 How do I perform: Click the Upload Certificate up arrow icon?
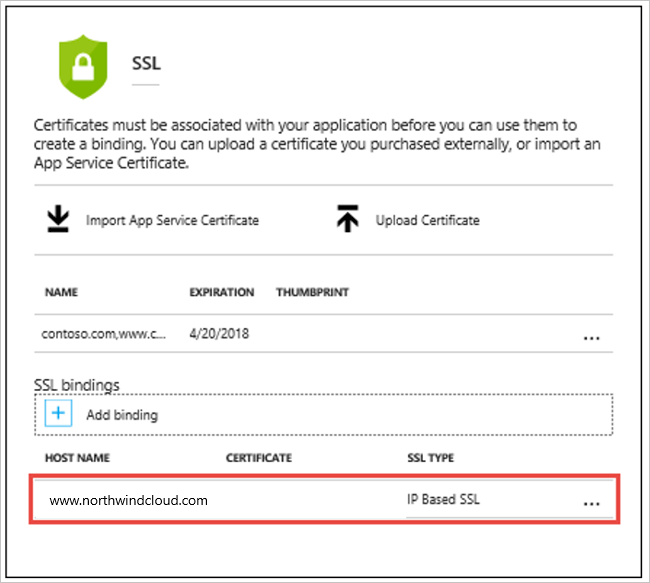pos(347,219)
